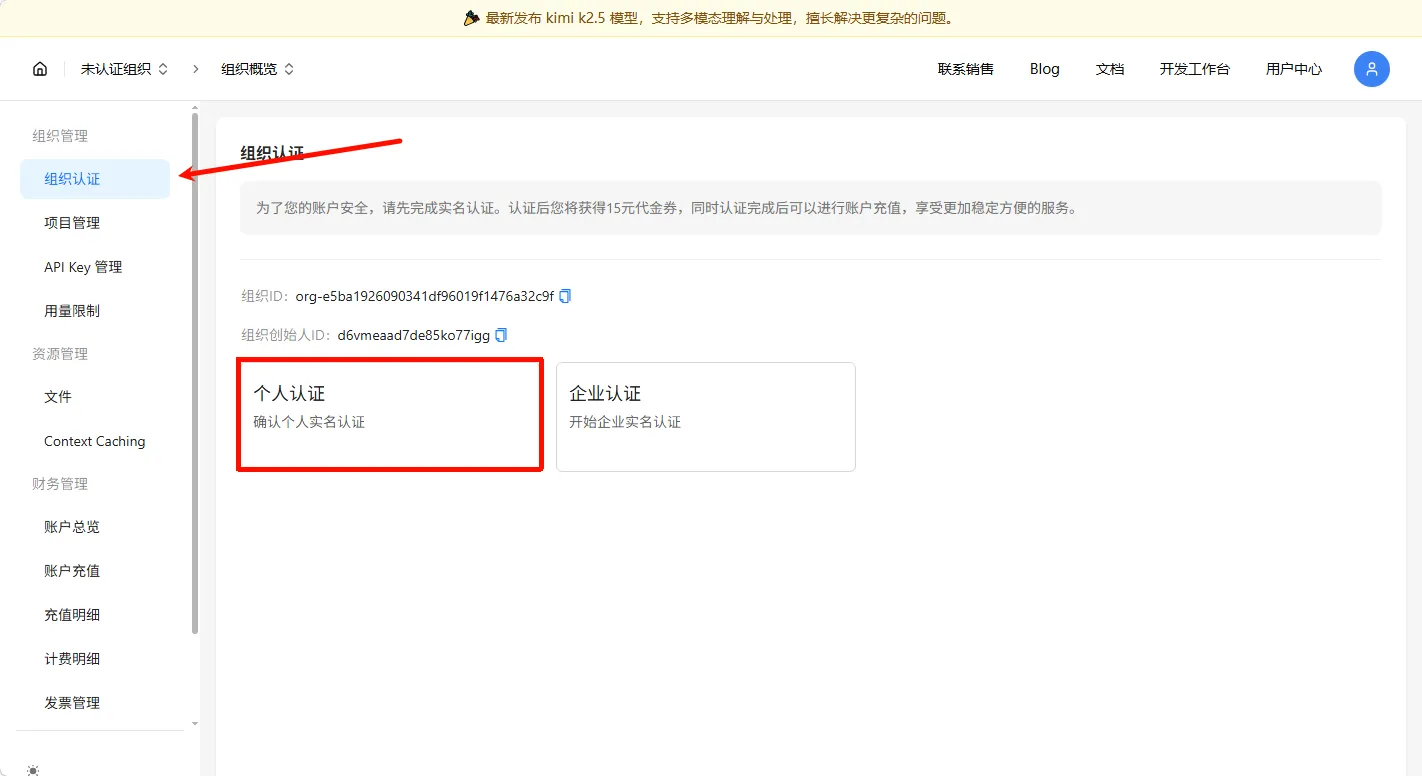Click the sidebar scrollbar down arrow

coord(195,723)
